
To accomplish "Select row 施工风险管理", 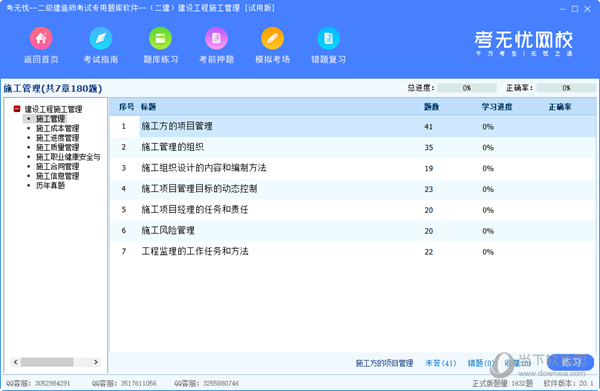I will coord(353,231).
